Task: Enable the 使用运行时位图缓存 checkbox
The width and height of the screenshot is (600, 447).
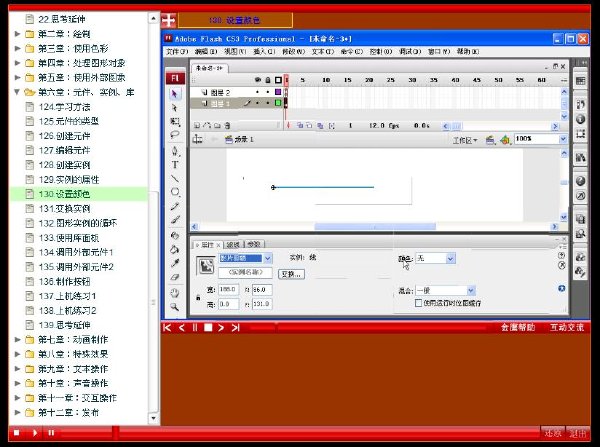Action: point(419,303)
